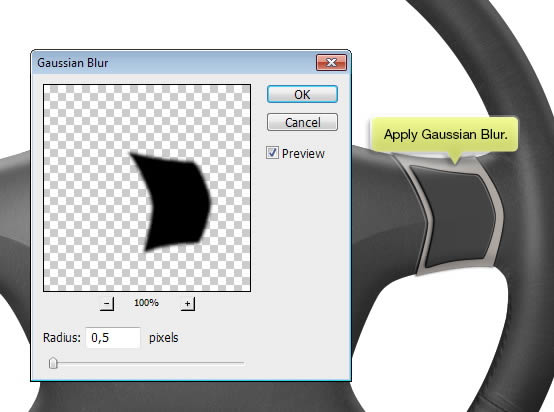Click into the Radius value field
Image resolution: width=554 pixels, height=412 pixels.
113,338
